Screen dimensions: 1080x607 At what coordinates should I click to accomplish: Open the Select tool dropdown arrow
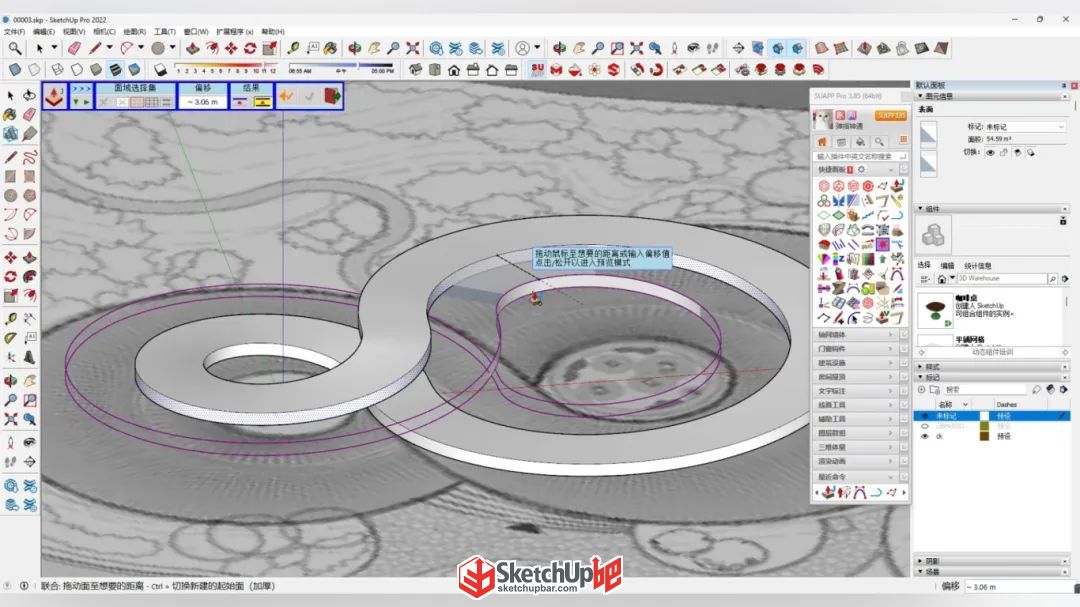point(54,48)
